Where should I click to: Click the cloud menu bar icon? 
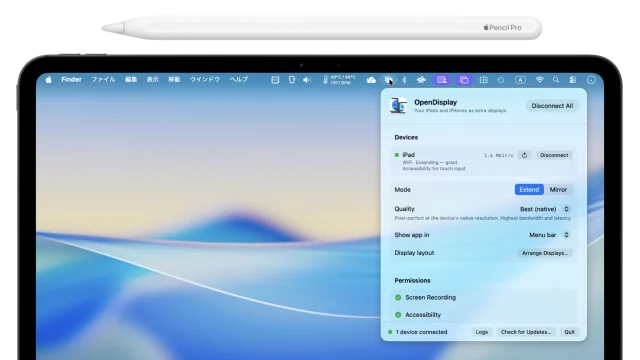pyautogui.click(x=371, y=80)
